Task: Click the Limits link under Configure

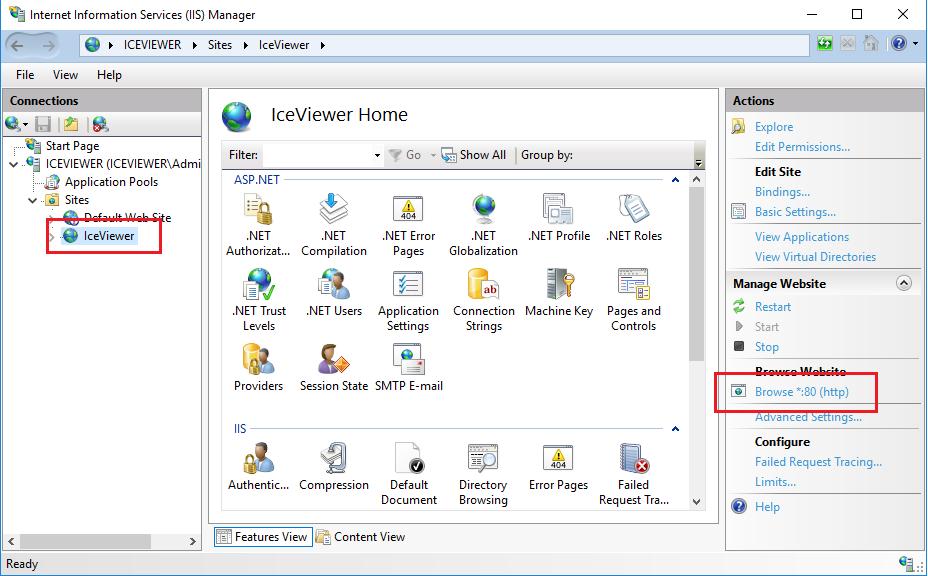Action: point(775,482)
